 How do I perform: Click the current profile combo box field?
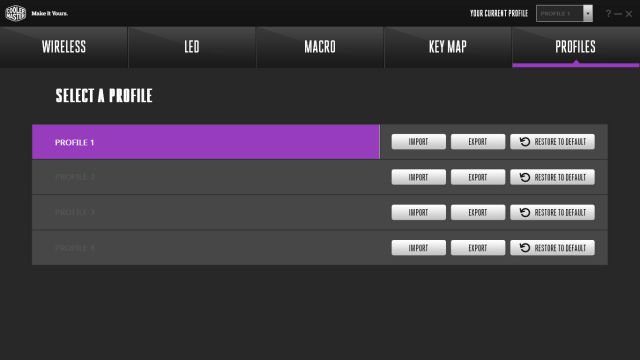pyautogui.click(x=560, y=13)
